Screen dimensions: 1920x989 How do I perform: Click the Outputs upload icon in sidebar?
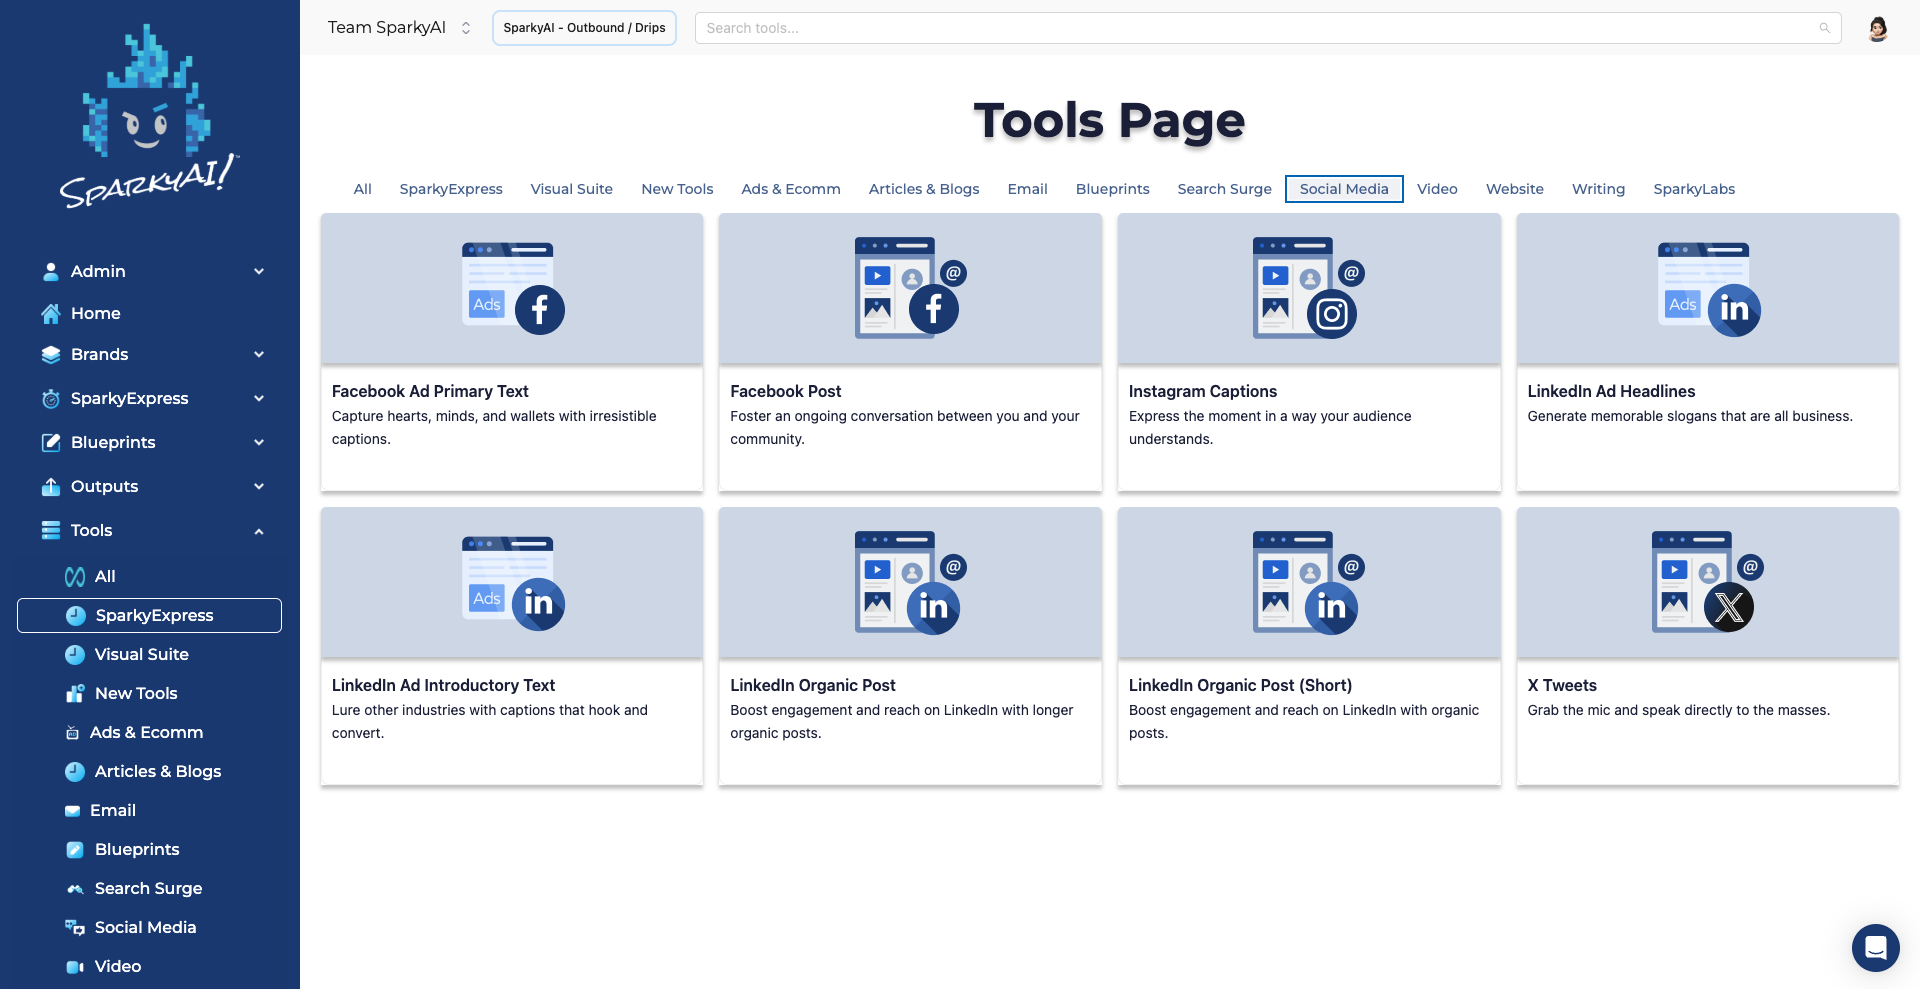pyautogui.click(x=51, y=487)
